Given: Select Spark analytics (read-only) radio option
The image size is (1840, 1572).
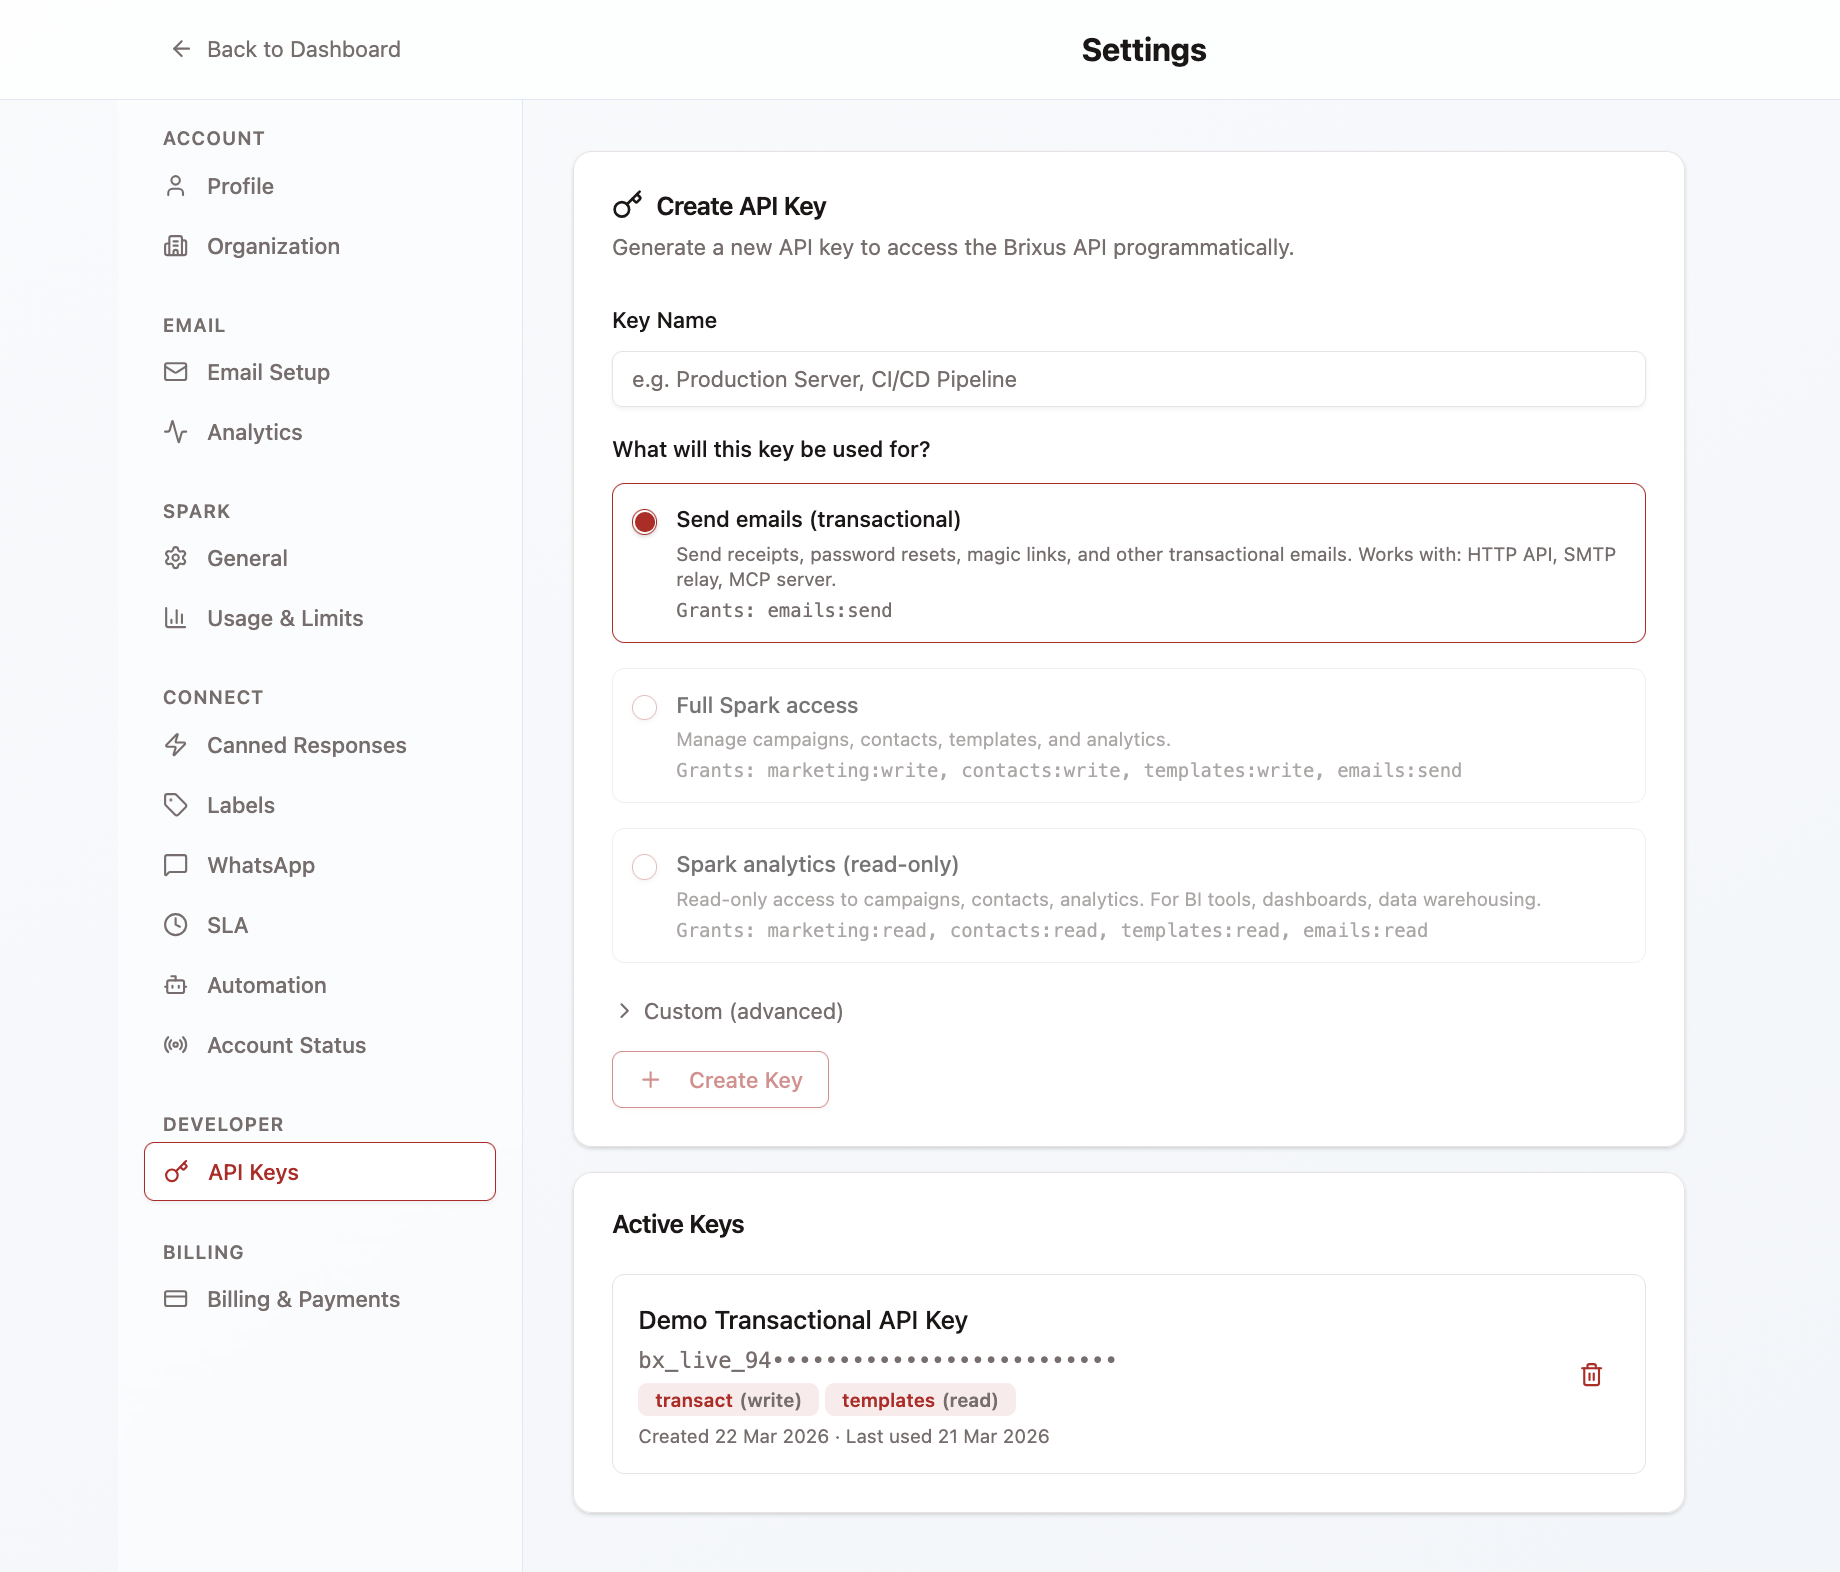Looking at the screenshot, I should (x=645, y=866).
